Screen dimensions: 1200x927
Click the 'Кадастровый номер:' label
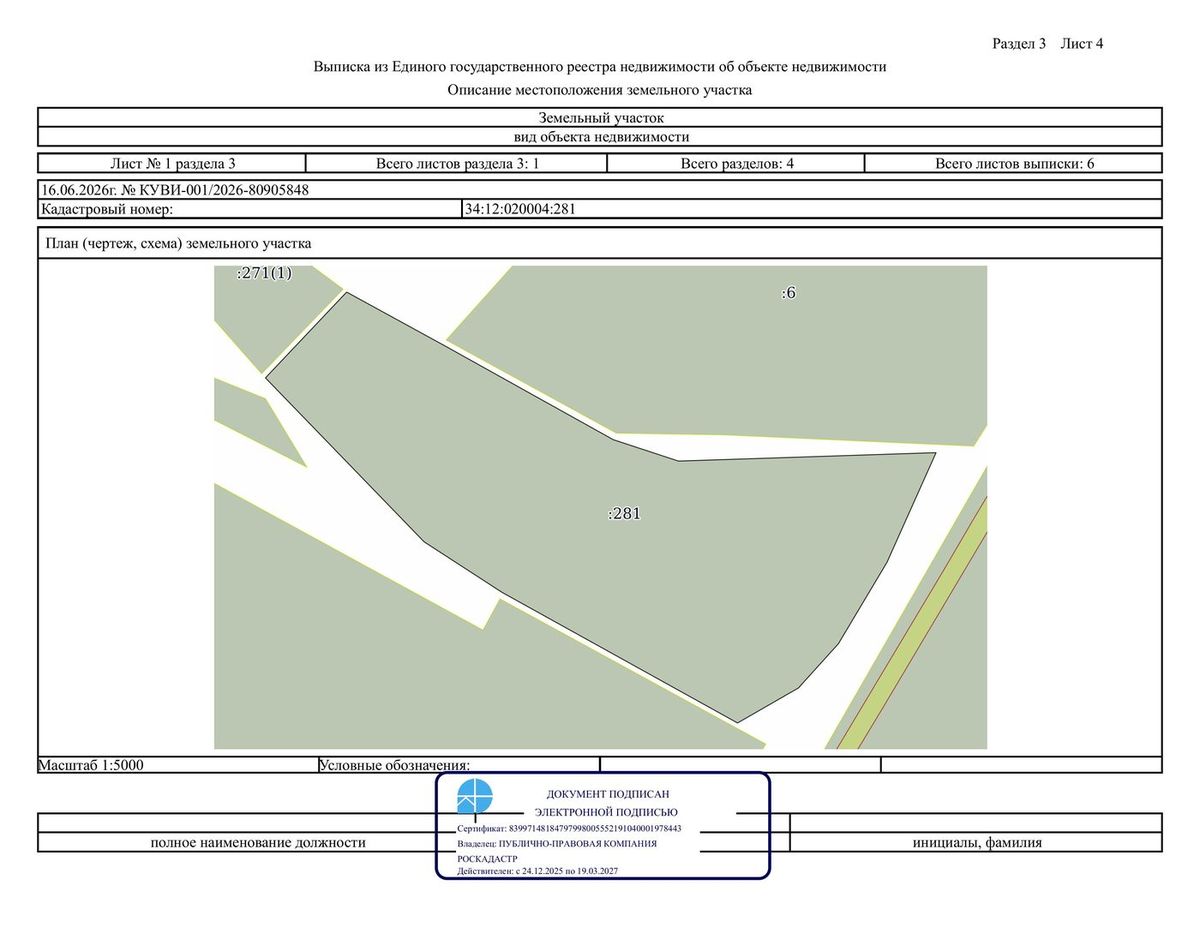107,209
